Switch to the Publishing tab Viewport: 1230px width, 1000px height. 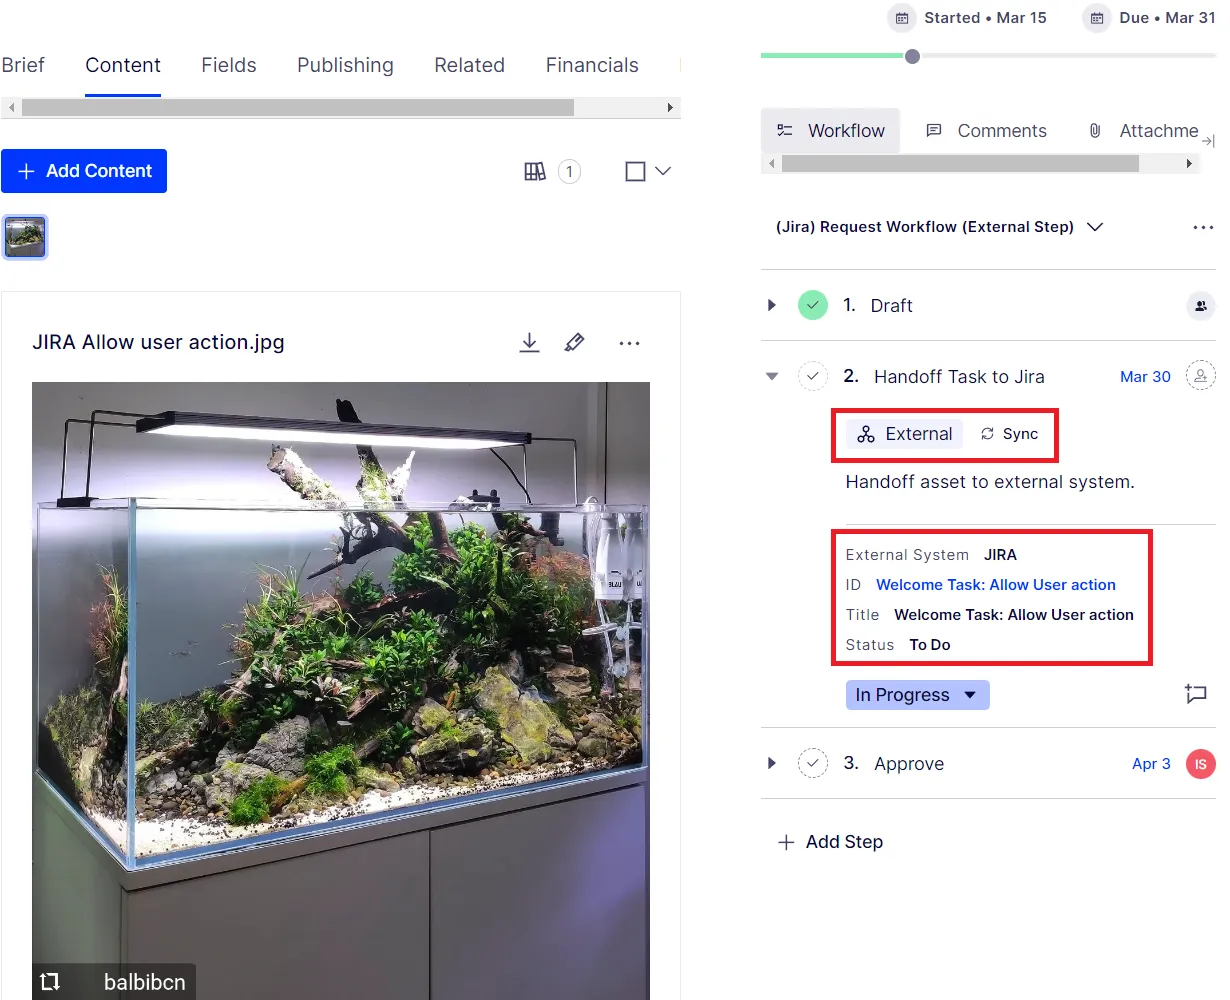[345, 65]
